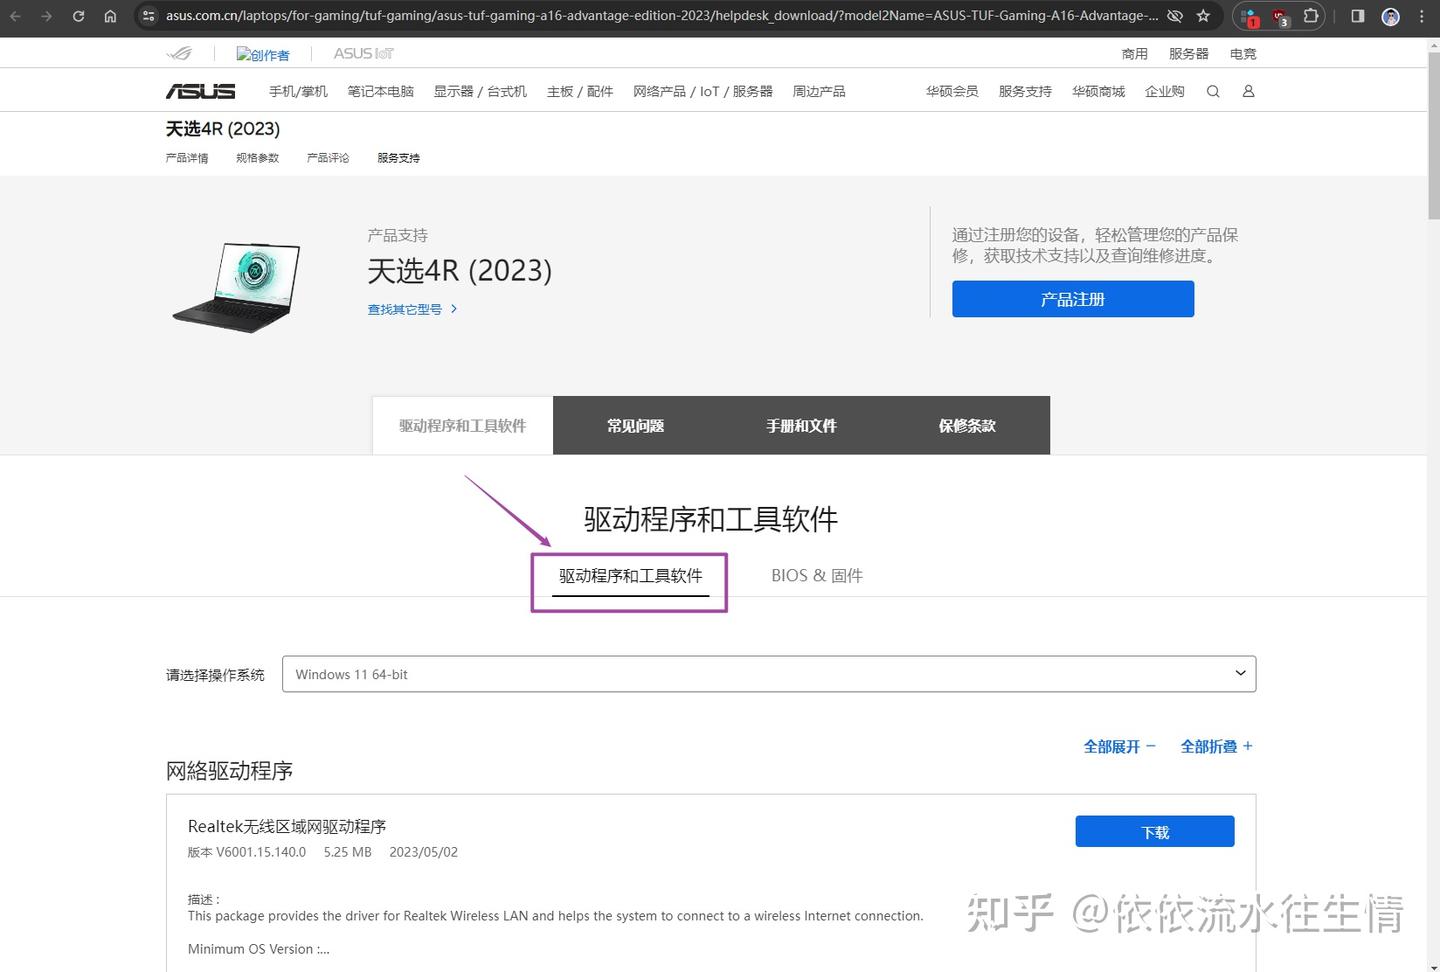Click the 天选4R laptop product image
Image resolution: width=1440 pixels, height=972 pixels.
point(238,287)
